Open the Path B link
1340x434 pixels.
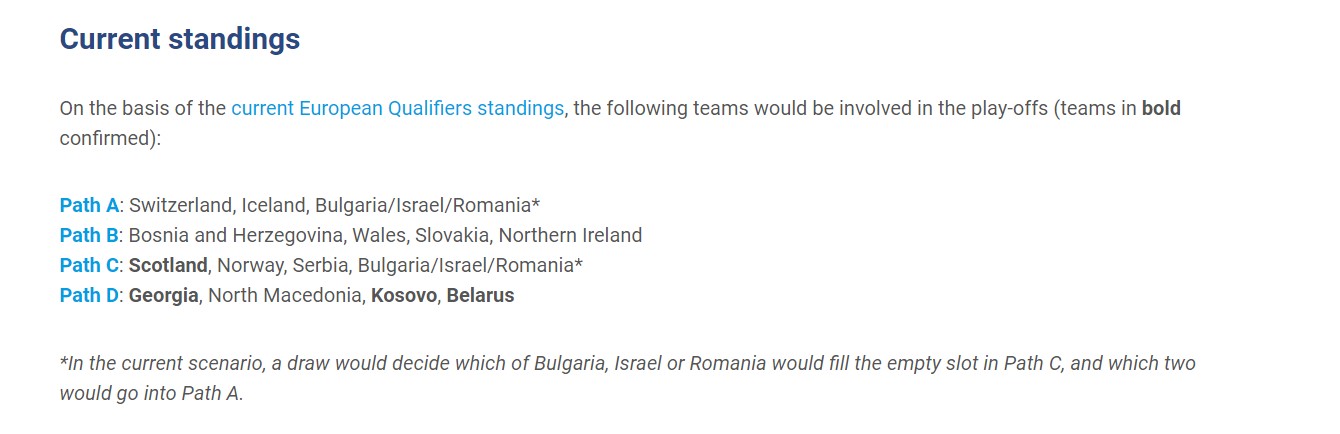click(89, 235)
